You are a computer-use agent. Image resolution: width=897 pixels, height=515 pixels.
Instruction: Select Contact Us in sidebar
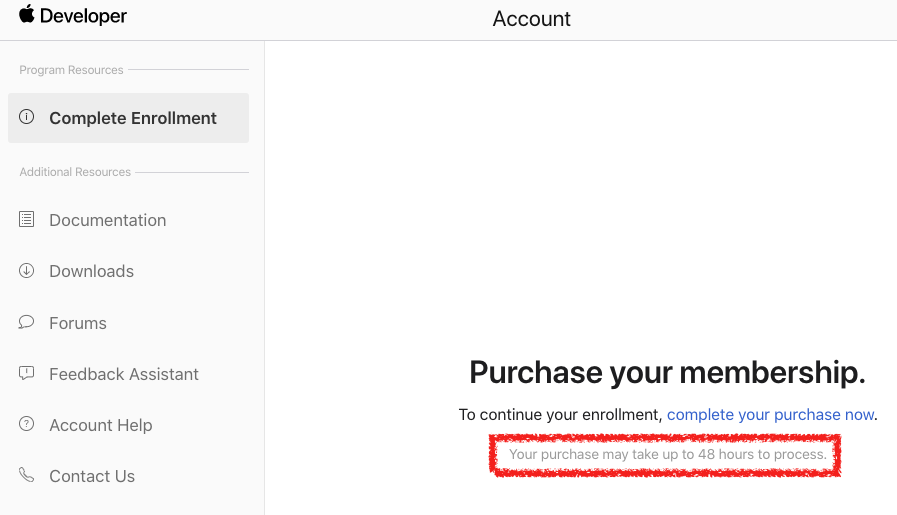click(x=92, y=476)
